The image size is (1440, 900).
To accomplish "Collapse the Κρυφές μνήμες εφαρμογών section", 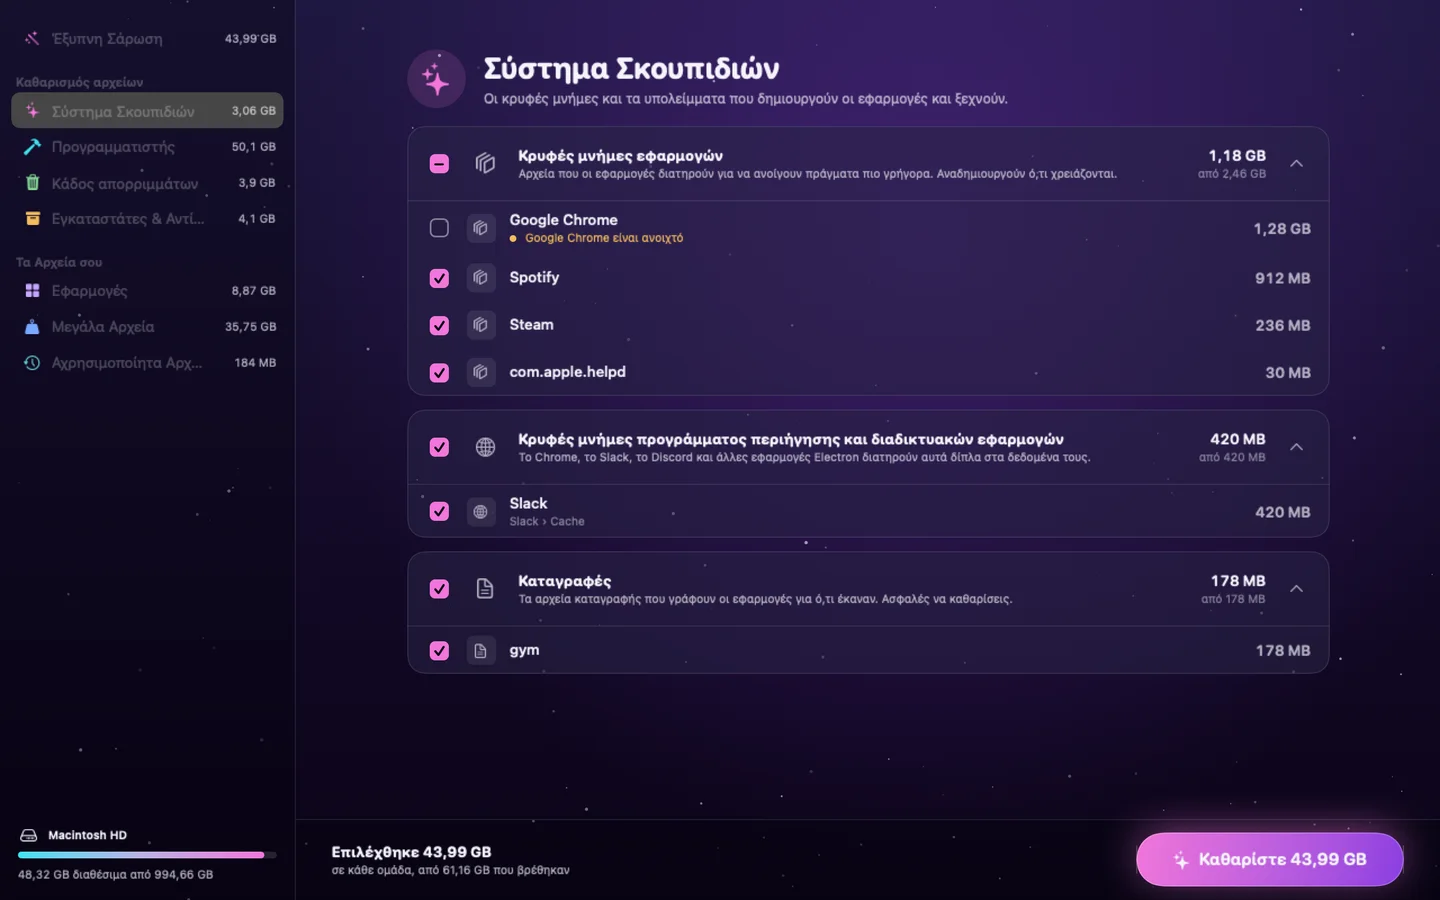I will (x=1296, y=163).
